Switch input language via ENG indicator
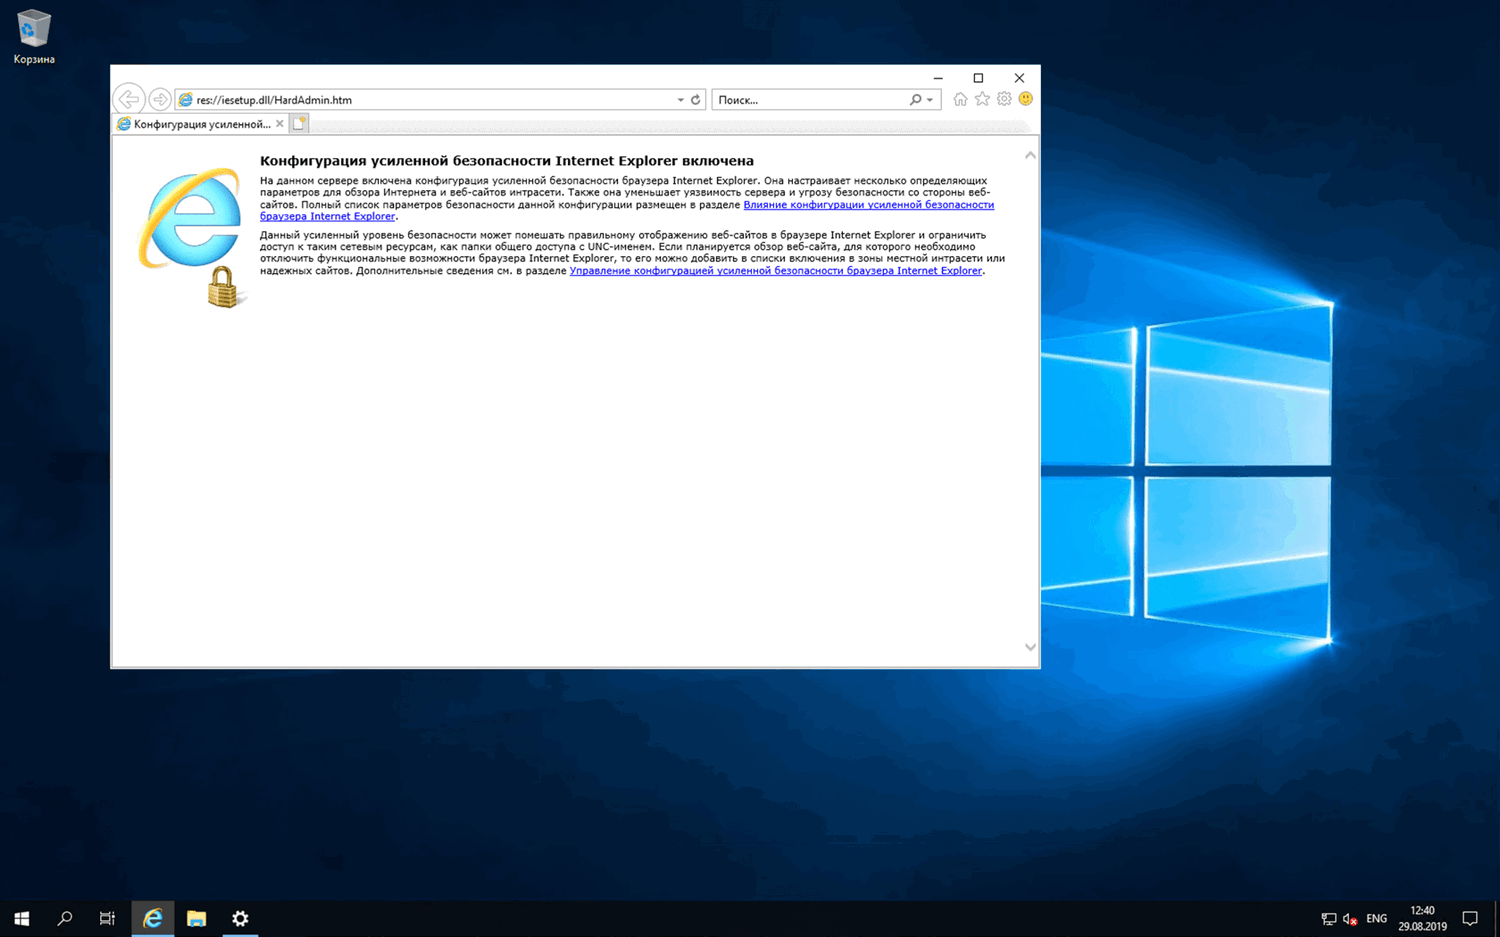Viewport: 1500px width, 937px height. pyautogui.click(x=1377, y=919)
